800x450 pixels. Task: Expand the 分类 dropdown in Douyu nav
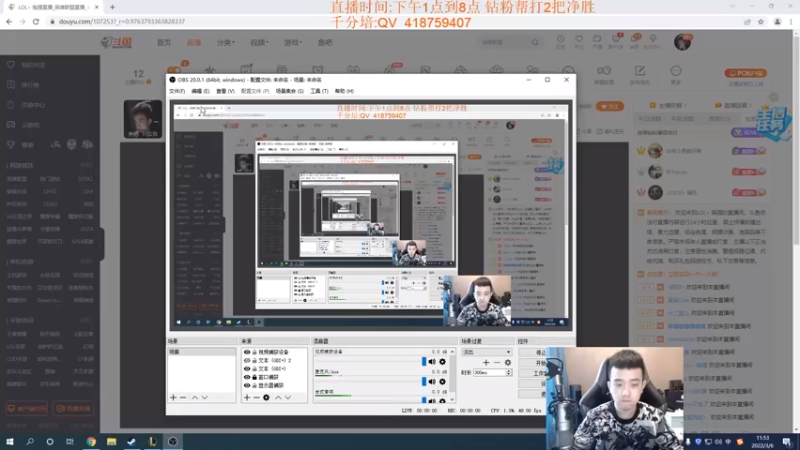point(225,42)
